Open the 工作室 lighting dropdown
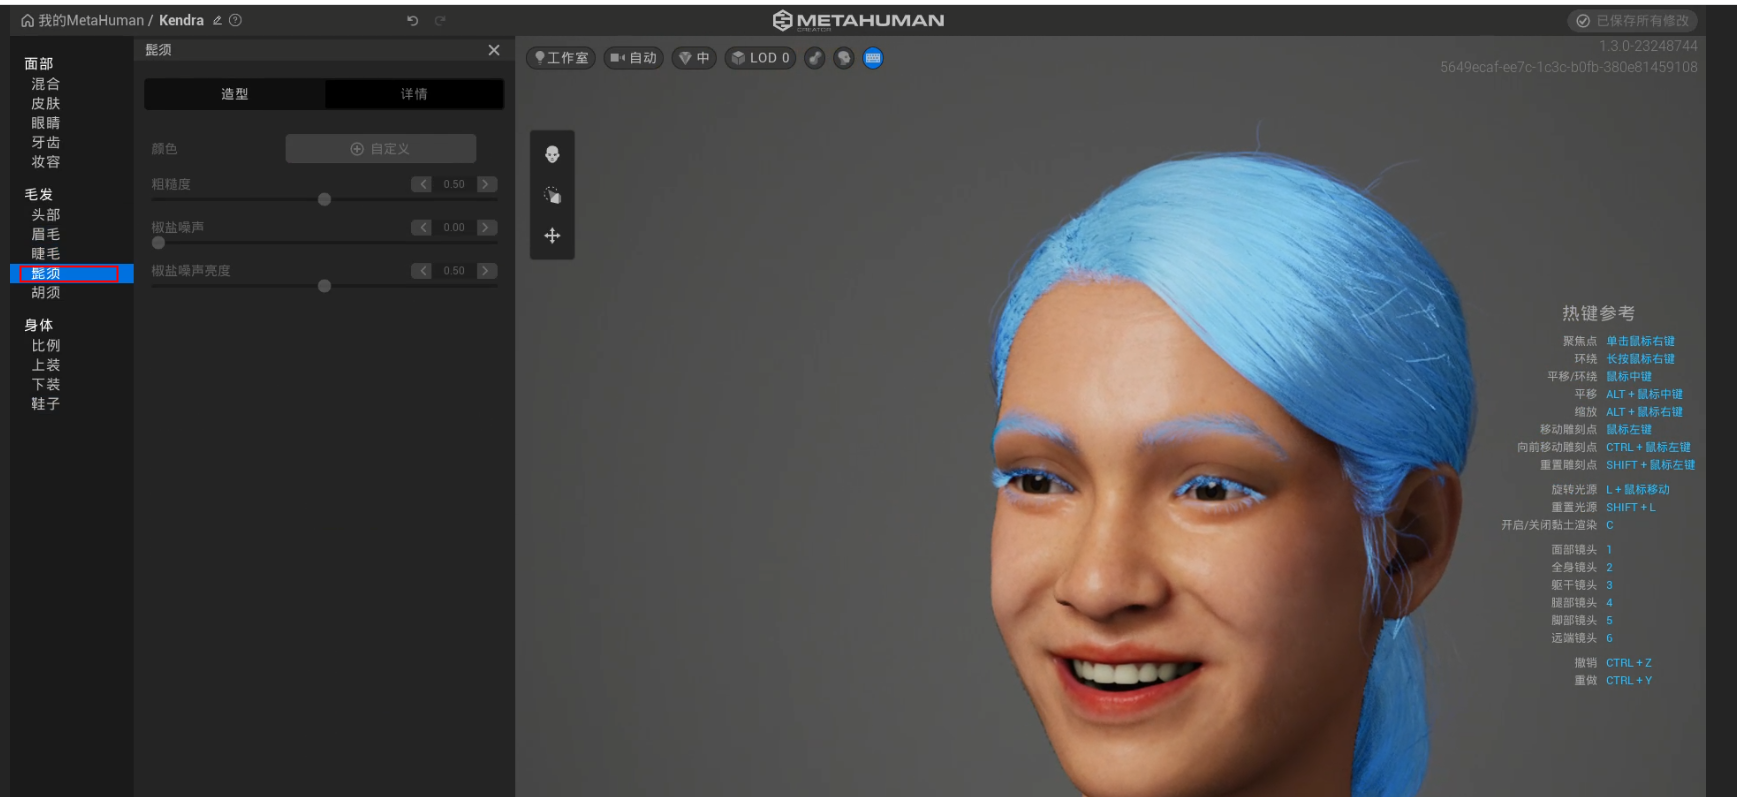Image resolution: width=1737 pixels, height=797 pixels. (561, 58)
